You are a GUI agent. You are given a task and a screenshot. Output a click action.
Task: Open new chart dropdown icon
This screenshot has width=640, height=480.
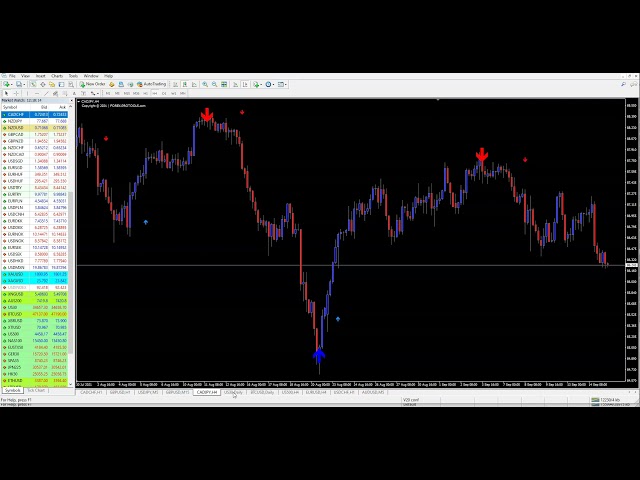click(x=6, y=84)
